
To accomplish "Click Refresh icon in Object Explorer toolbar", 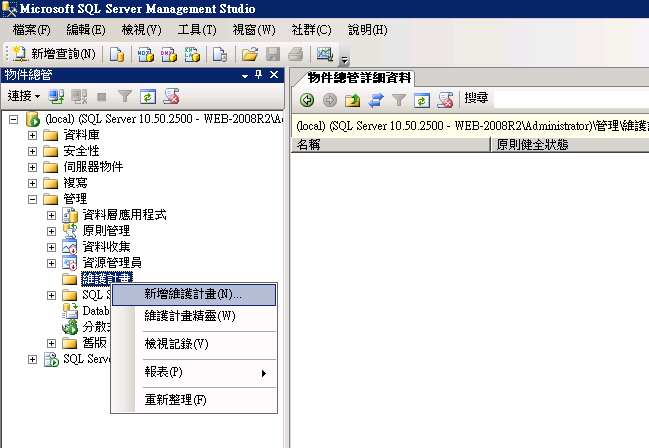I will click(x=148, y=97).
